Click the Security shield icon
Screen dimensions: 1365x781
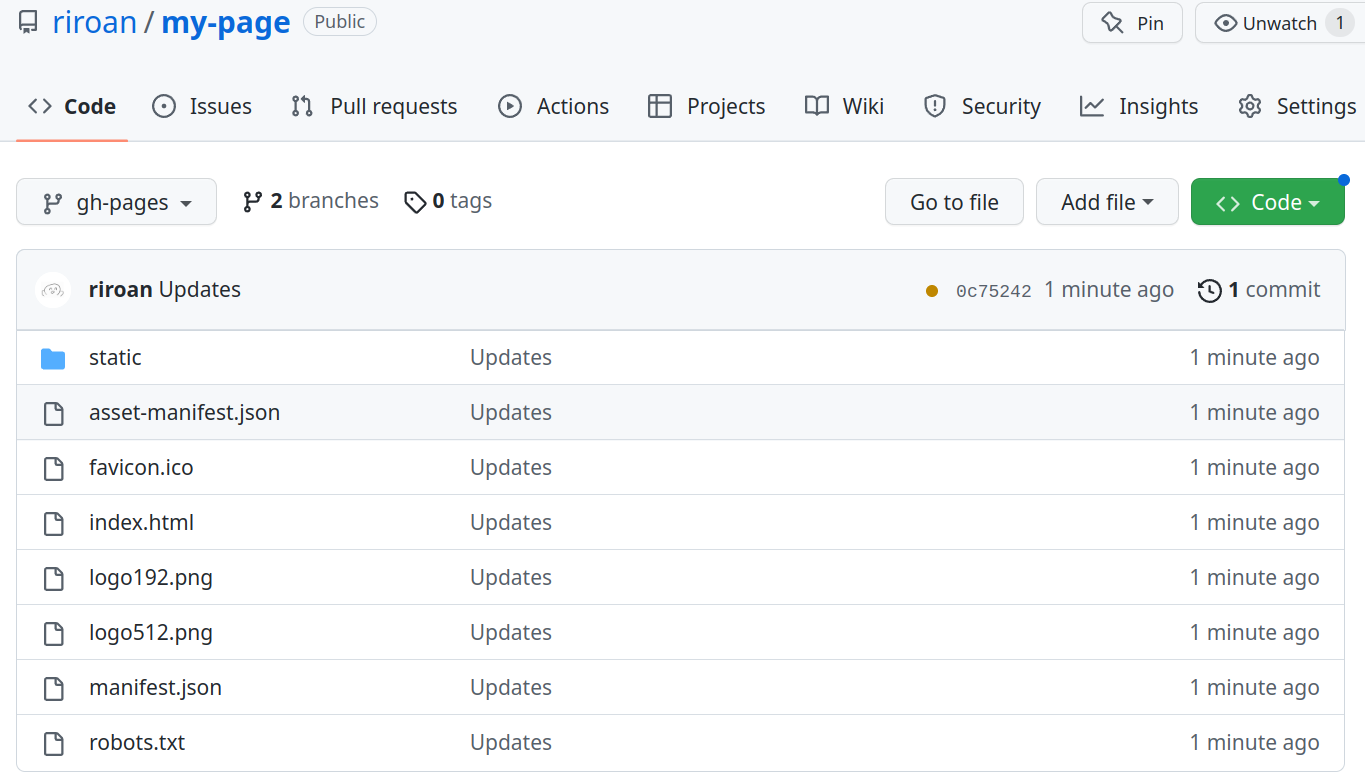pyautogui.click(x=935, y=106)
